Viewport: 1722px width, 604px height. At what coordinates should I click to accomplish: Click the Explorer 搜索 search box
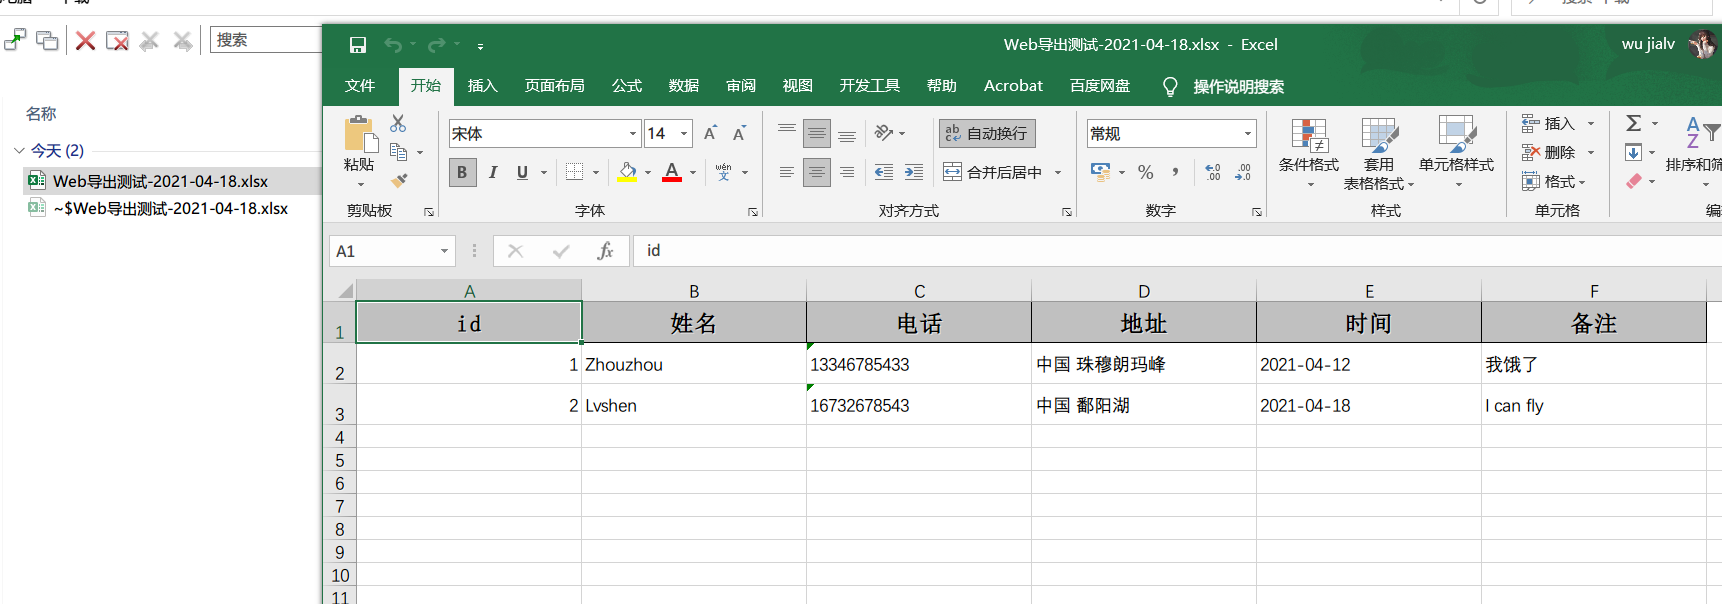tap(265, 40)
